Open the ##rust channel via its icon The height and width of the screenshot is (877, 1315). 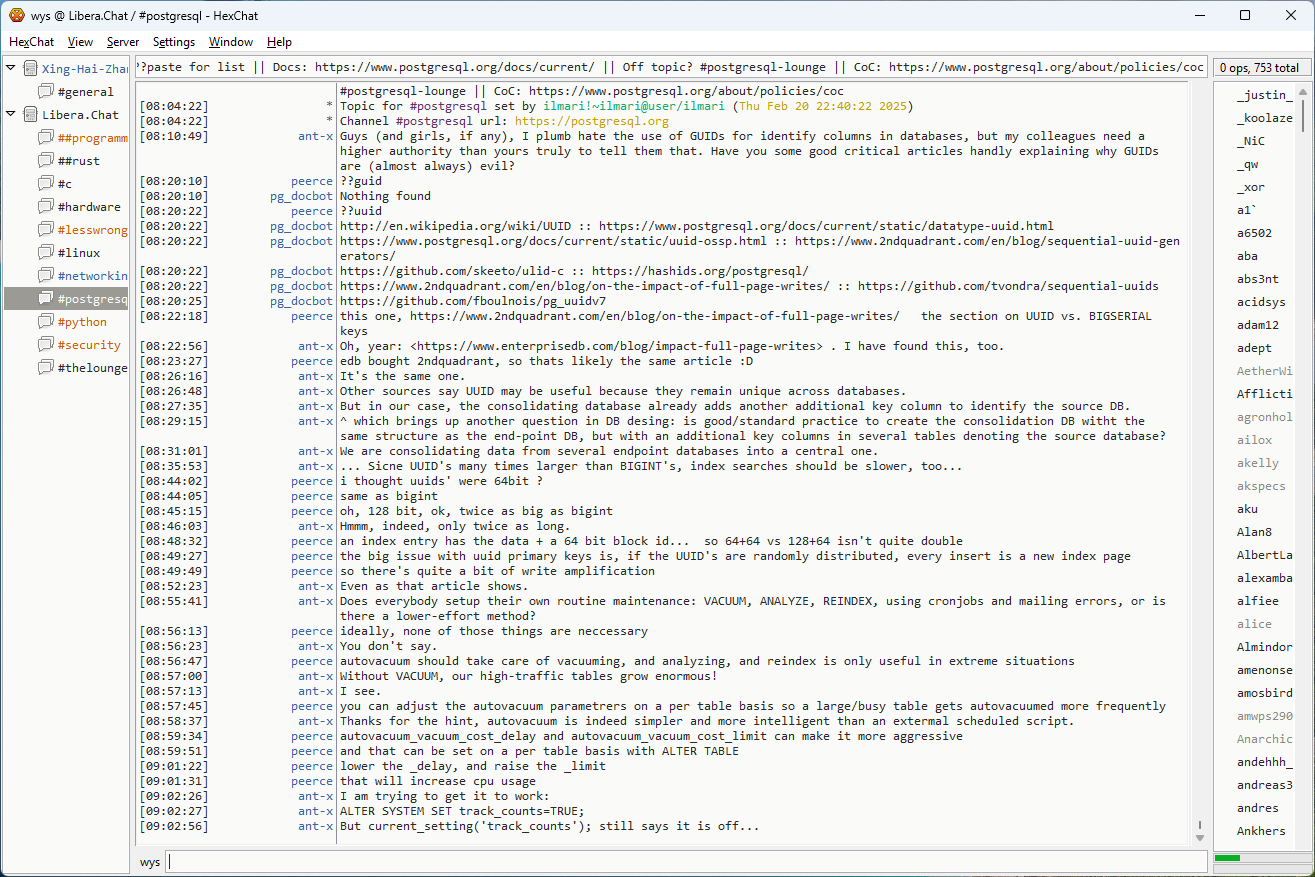46,161
